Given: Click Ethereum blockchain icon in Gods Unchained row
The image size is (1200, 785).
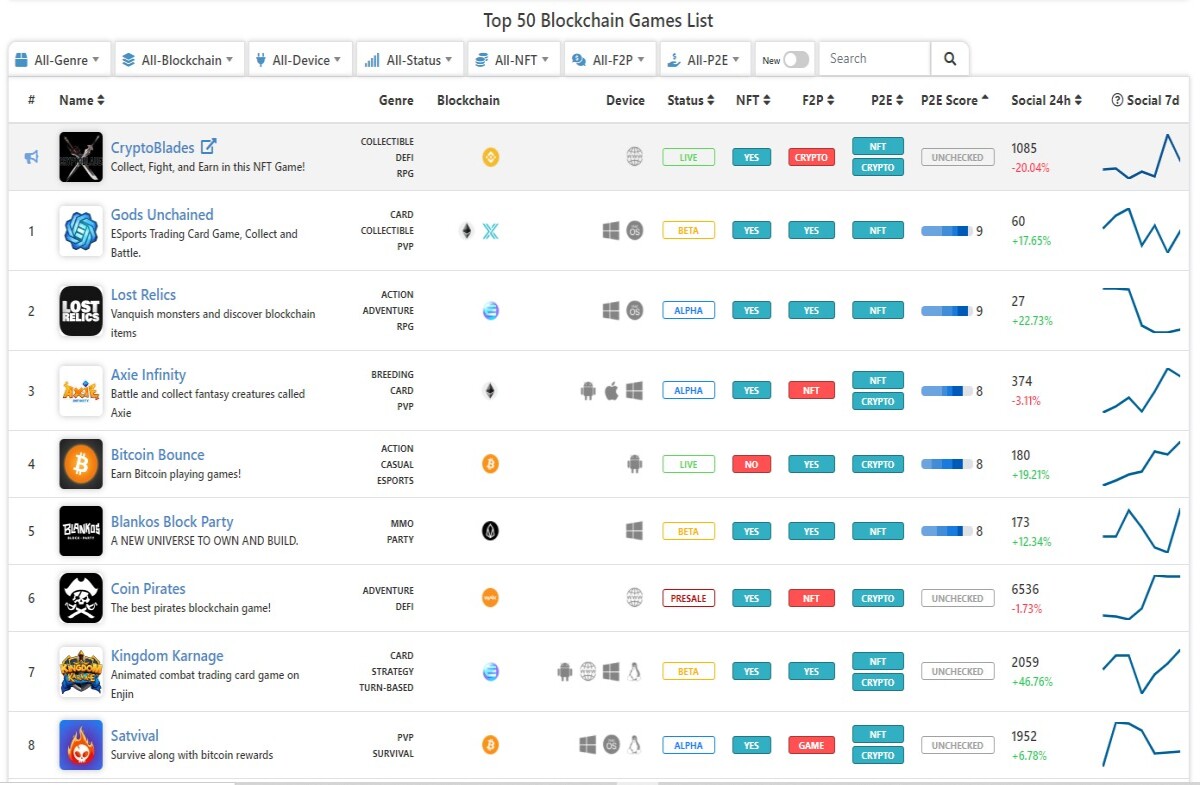Looking at the screenshot, I should 466,231.
